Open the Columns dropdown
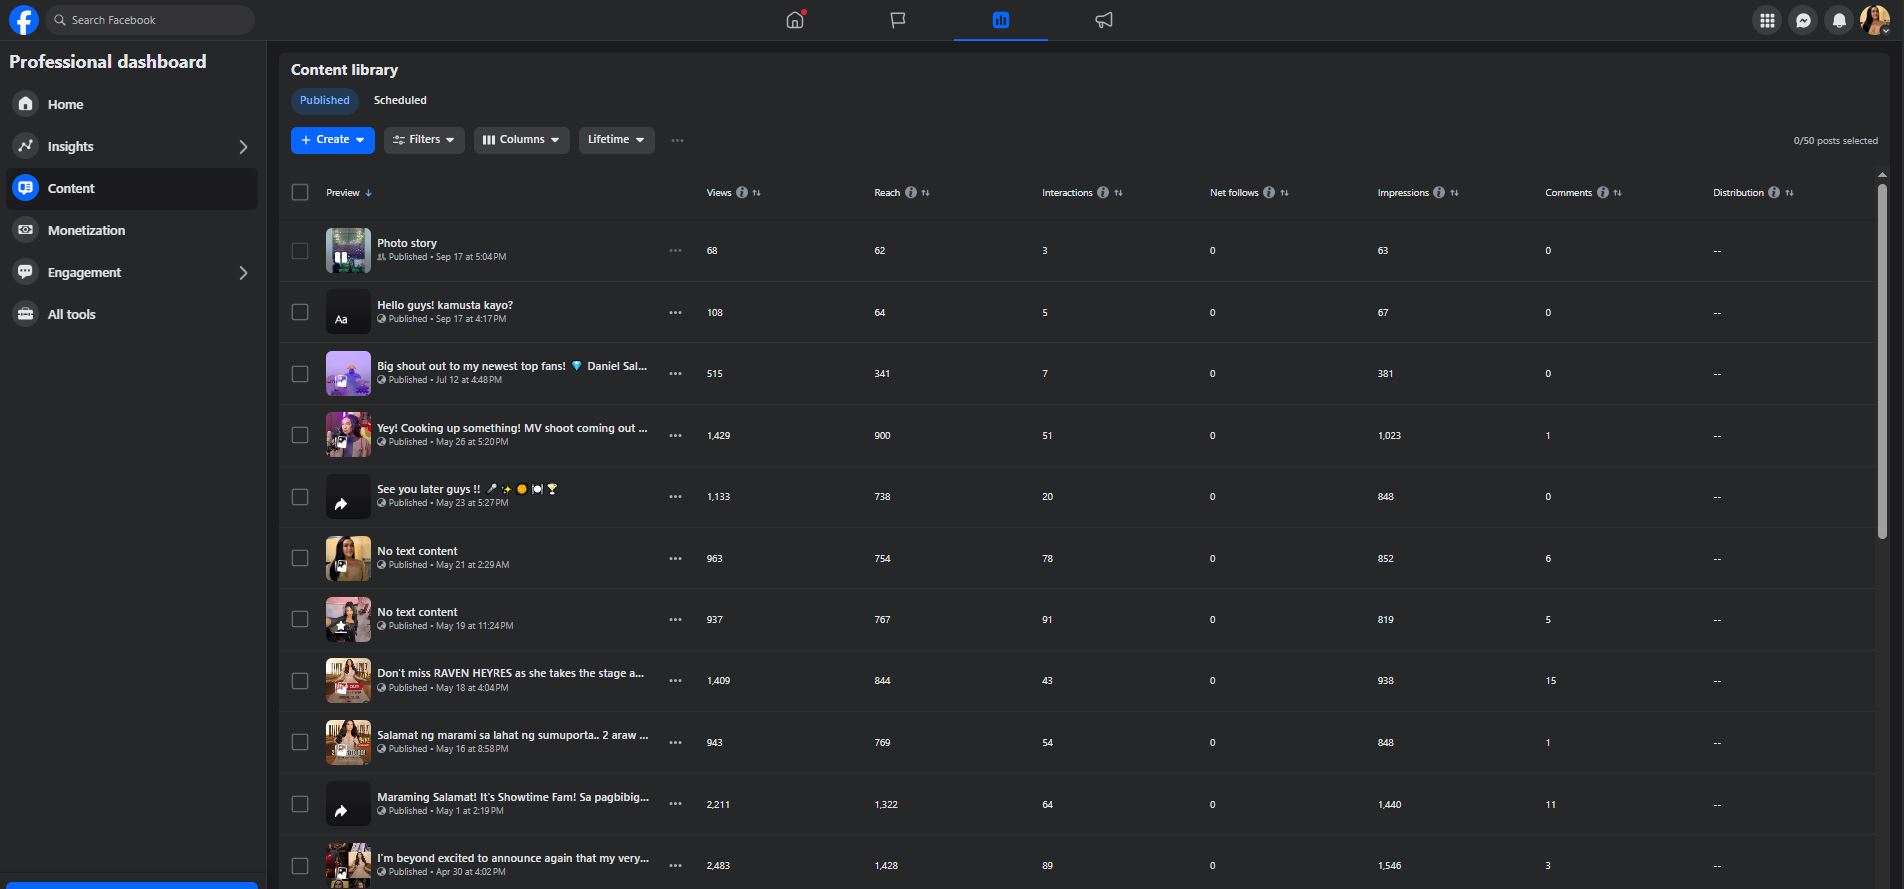 pos(521,140)
